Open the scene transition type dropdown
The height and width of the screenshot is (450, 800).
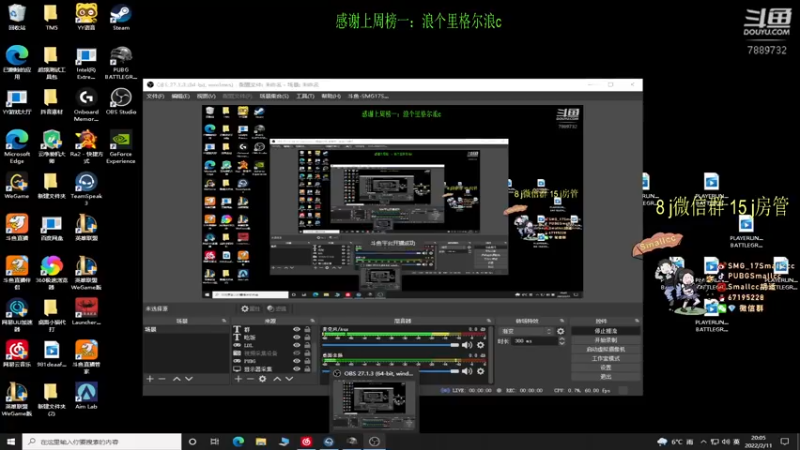[x=526, y=331]
